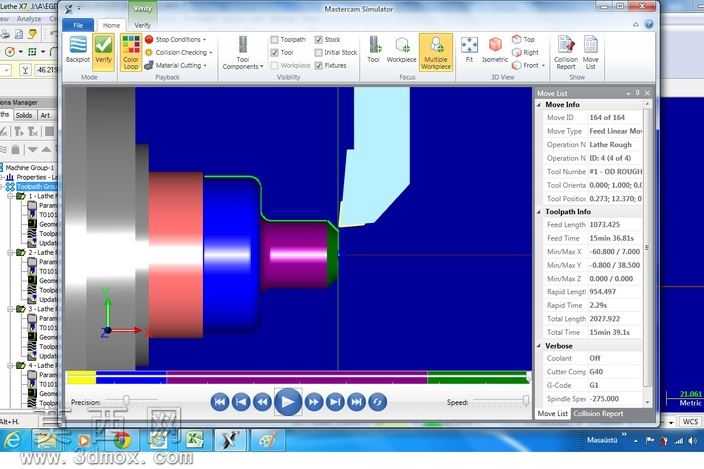Step forward in simulation
Image resolution: width=704 pixels, height=469 pixels.
pos(314,402)
